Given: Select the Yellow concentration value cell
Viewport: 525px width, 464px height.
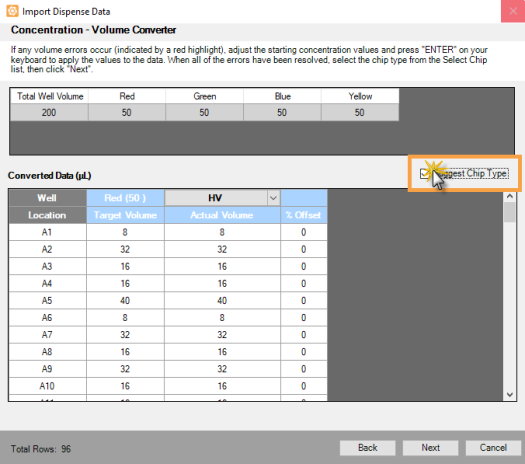Looking at the screenshot, I should [x=360, y=112].
